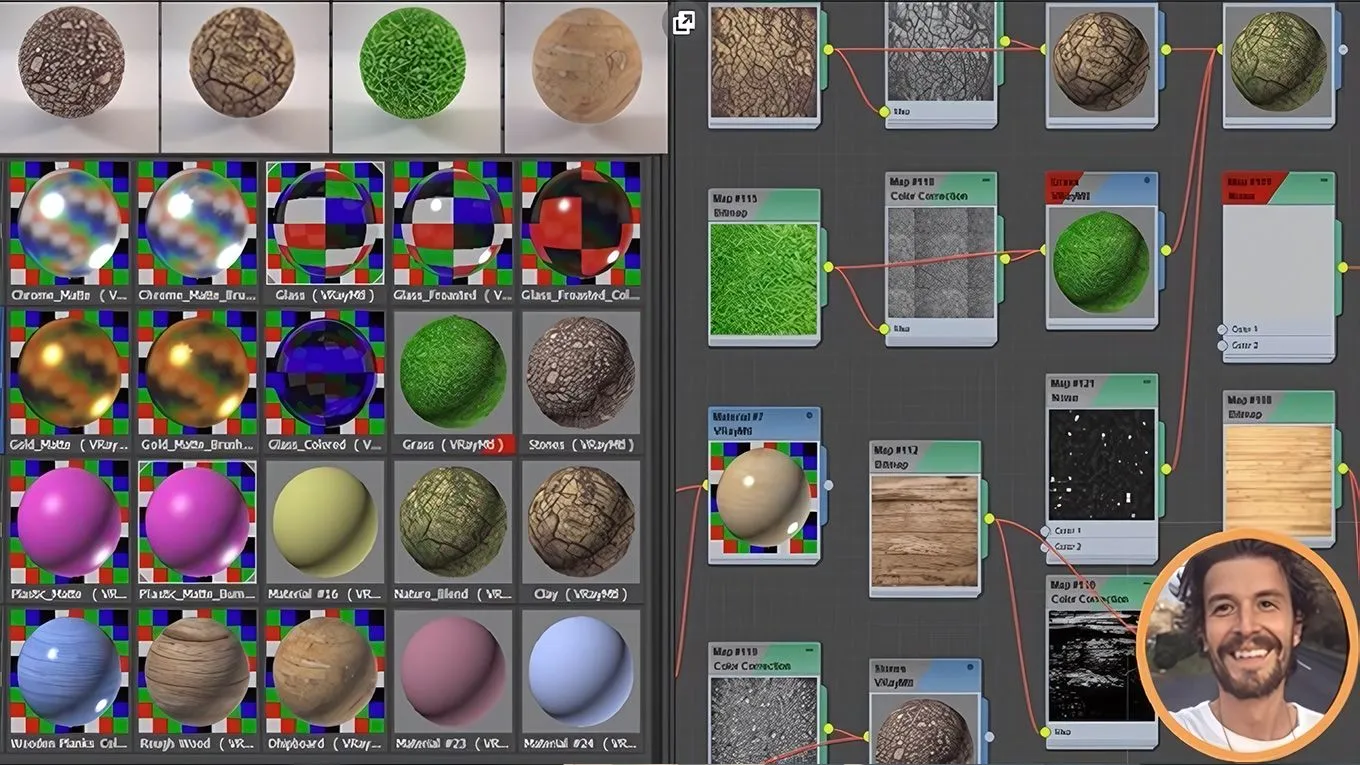Collapse the Map #118 Color Correction node

pyautogui.click(x=986, y=180)
